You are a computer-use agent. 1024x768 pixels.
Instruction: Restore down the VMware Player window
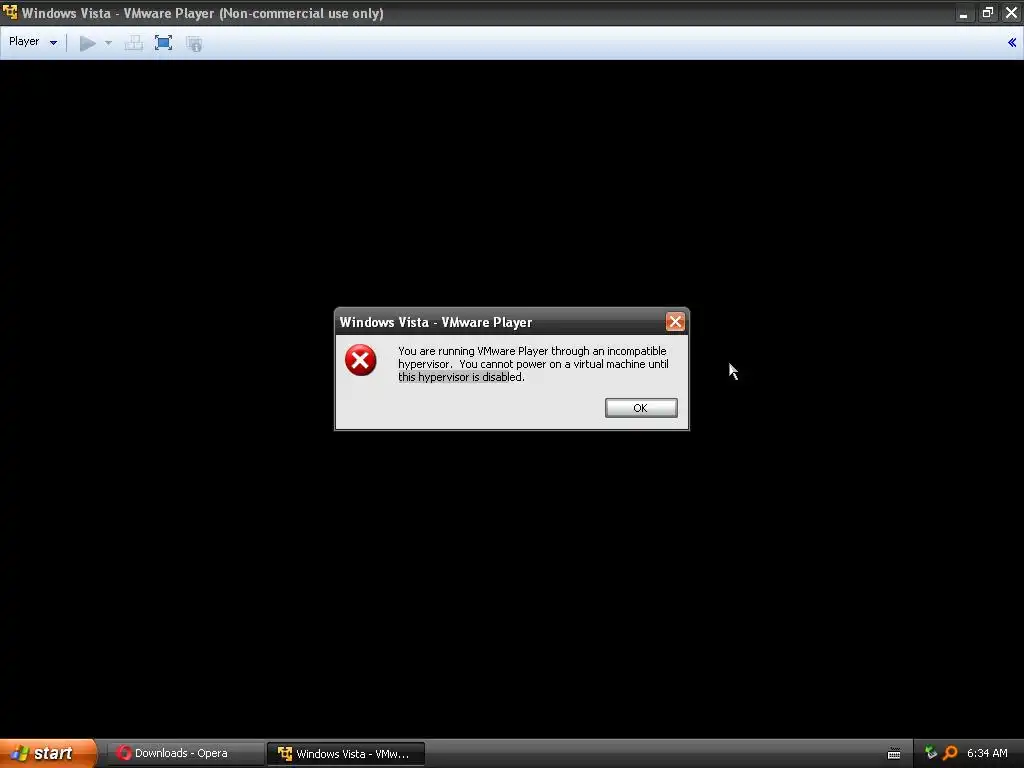coord(987,13)
